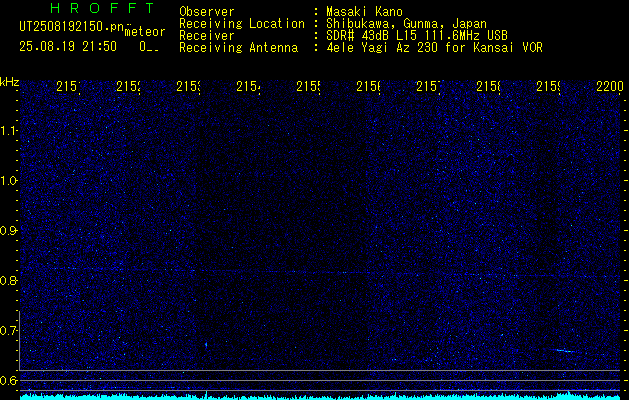Click the 2157 time axis label
The width and height of the screenshot is (629, 400).
428,86
